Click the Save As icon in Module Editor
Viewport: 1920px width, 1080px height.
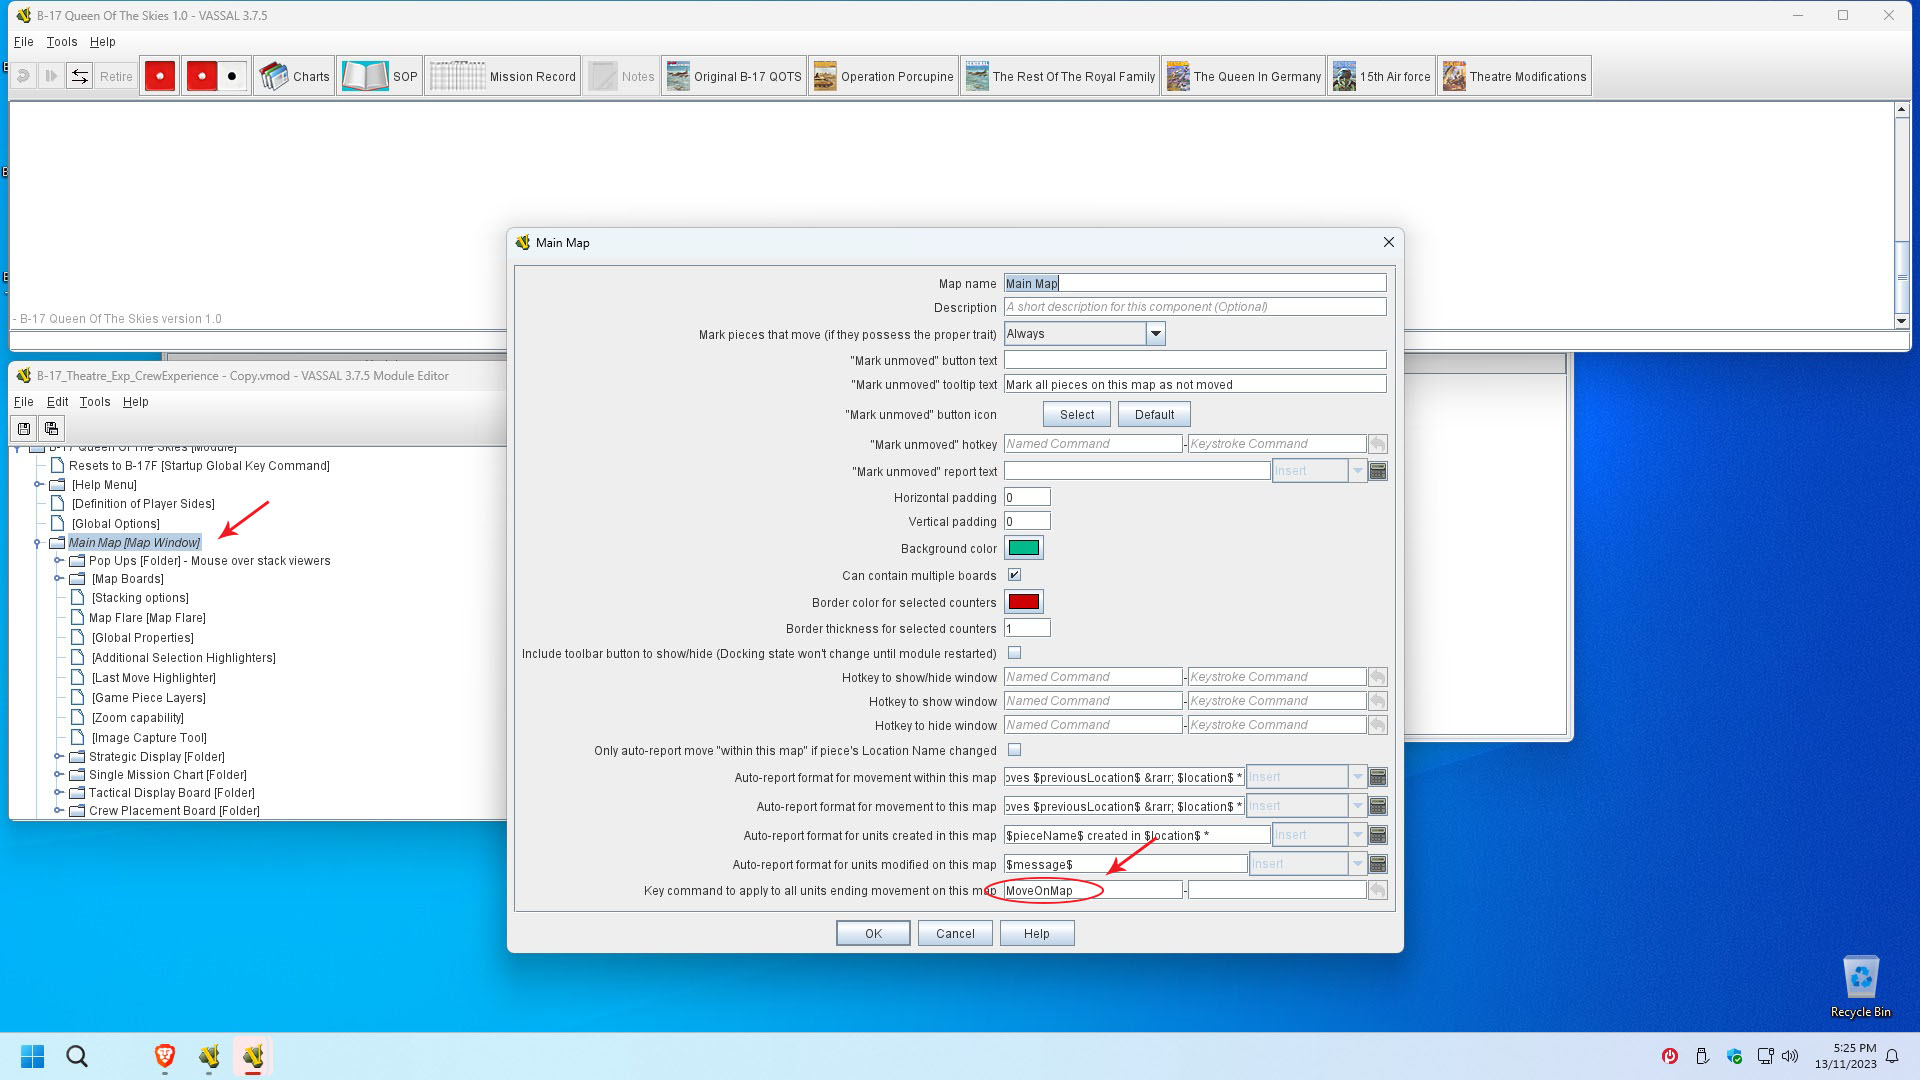pos(51,429)
